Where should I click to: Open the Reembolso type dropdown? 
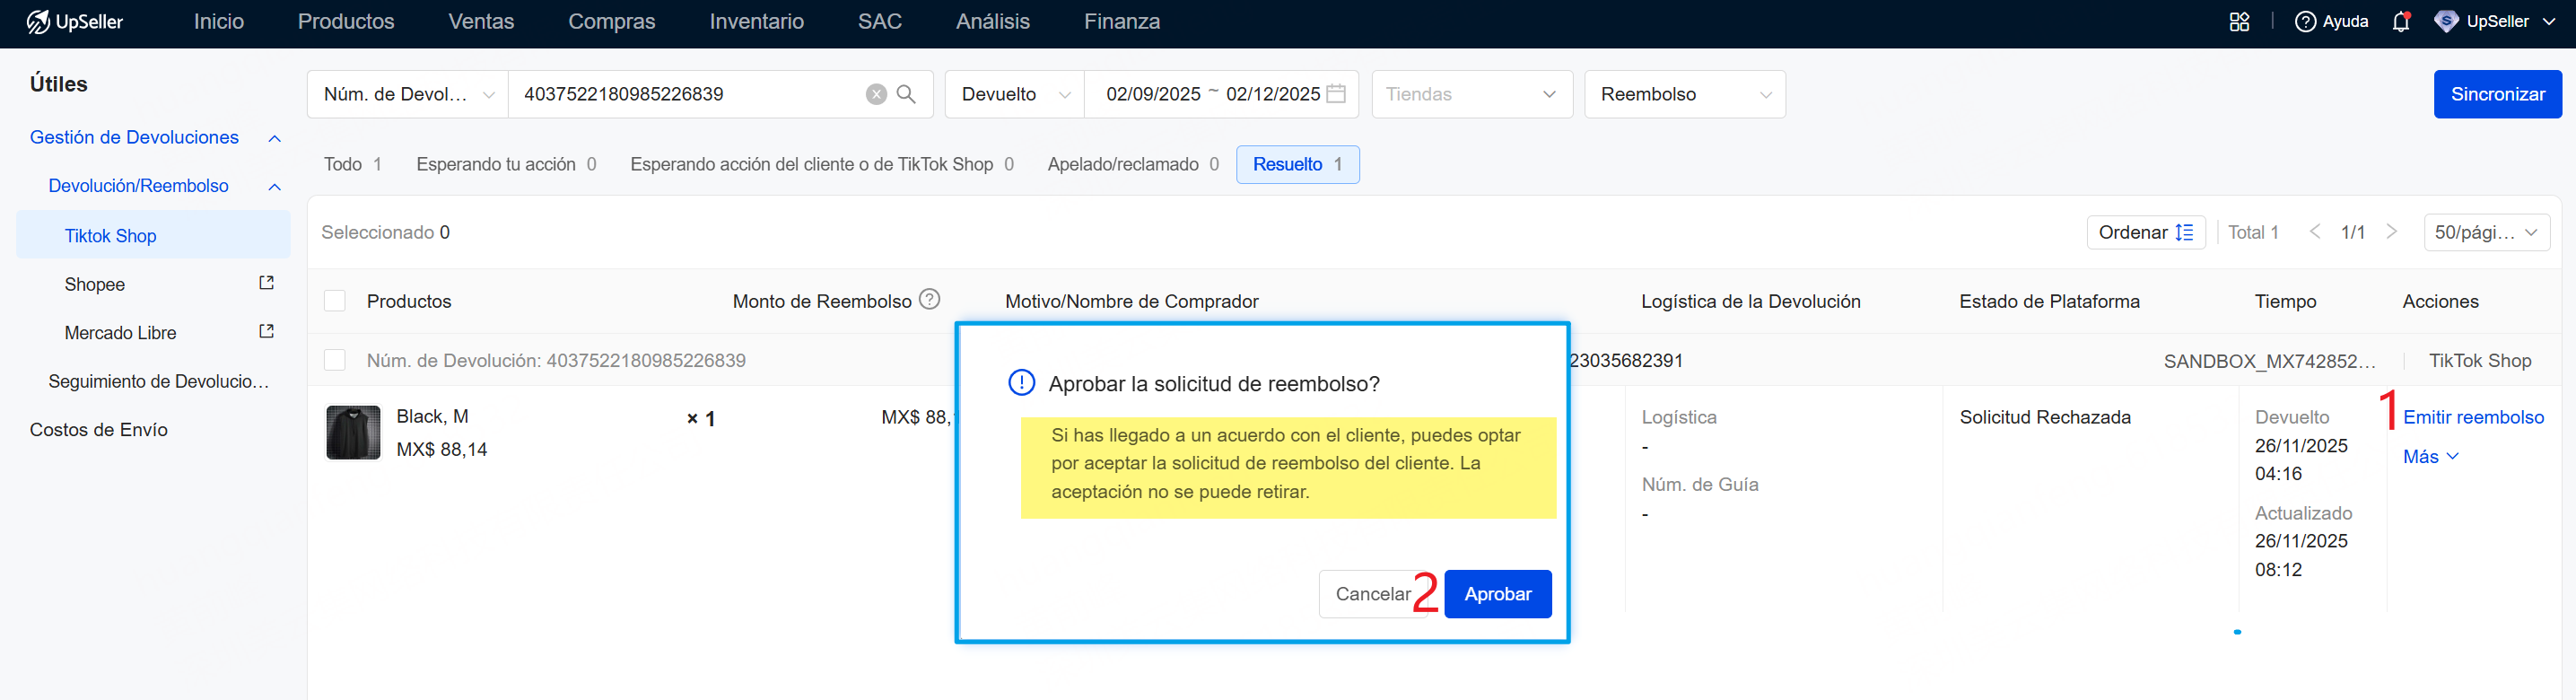point(1685,94)
